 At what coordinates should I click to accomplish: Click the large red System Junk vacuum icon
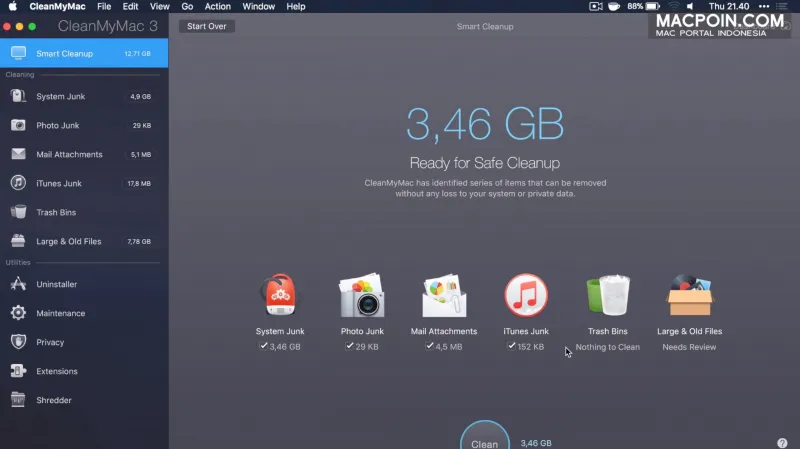coord(280,295)
